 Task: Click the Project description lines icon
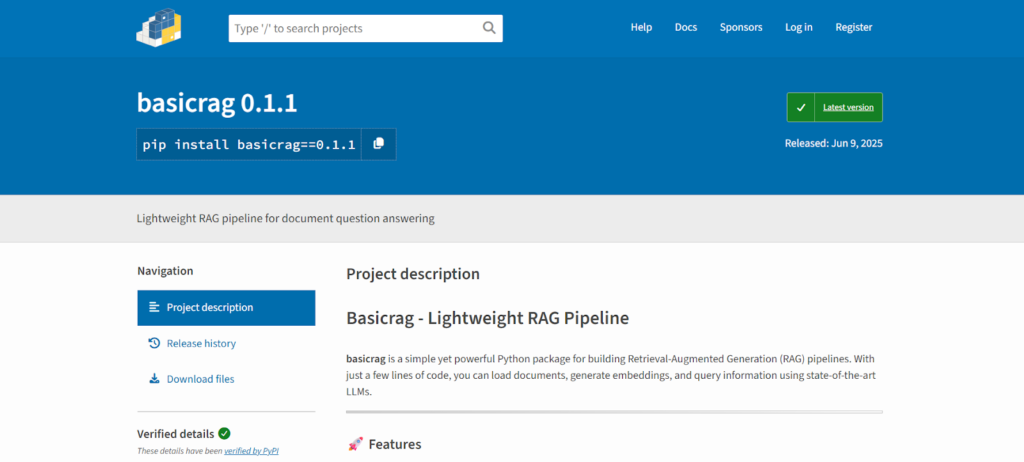tap(154, 307)
